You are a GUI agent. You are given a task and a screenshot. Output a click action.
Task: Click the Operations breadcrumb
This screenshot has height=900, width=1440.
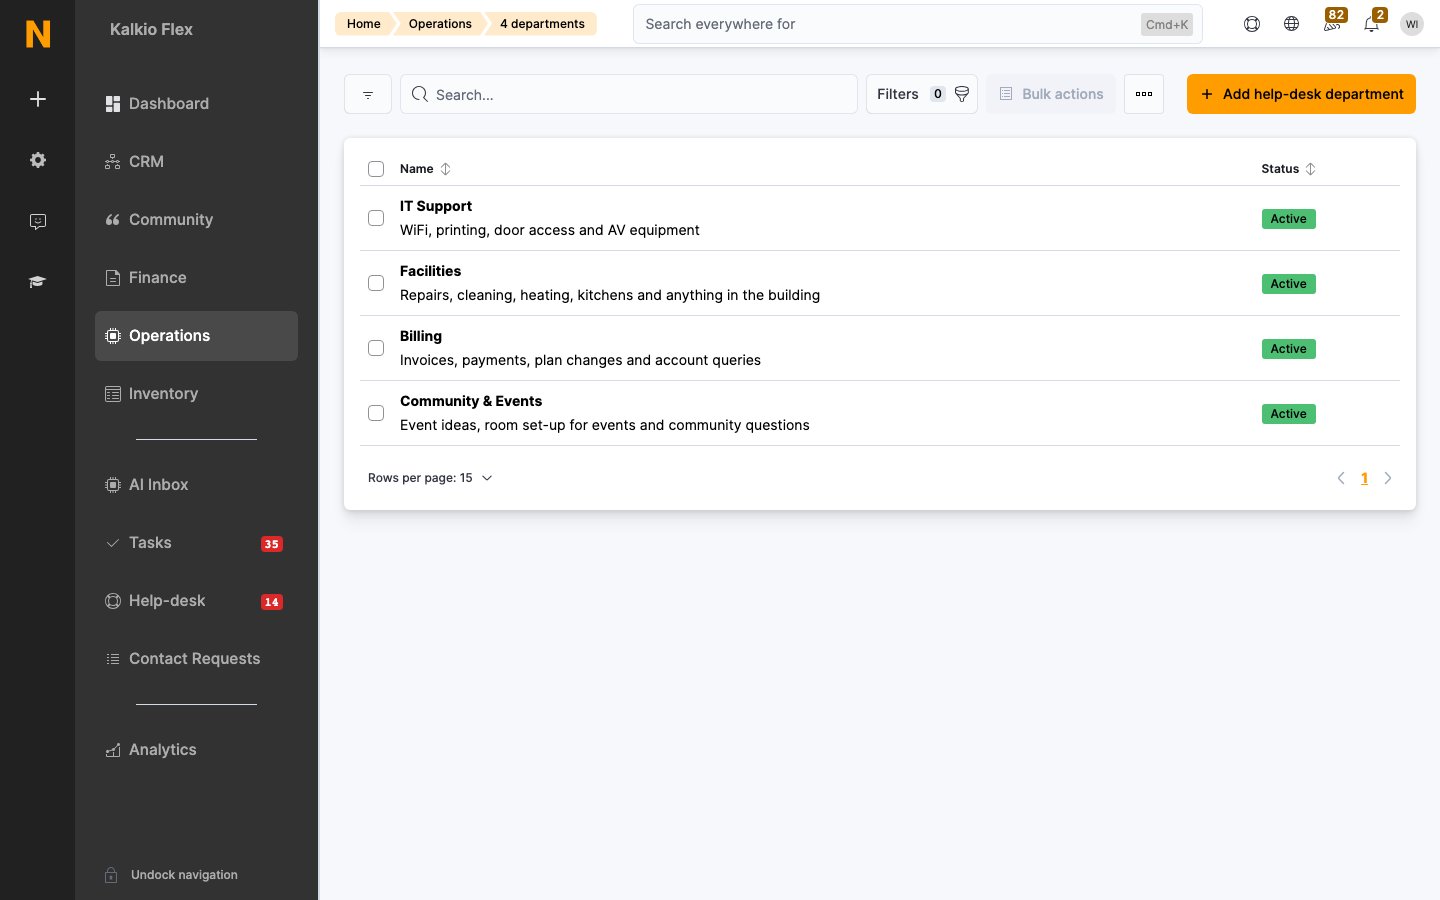pos(440,24)
